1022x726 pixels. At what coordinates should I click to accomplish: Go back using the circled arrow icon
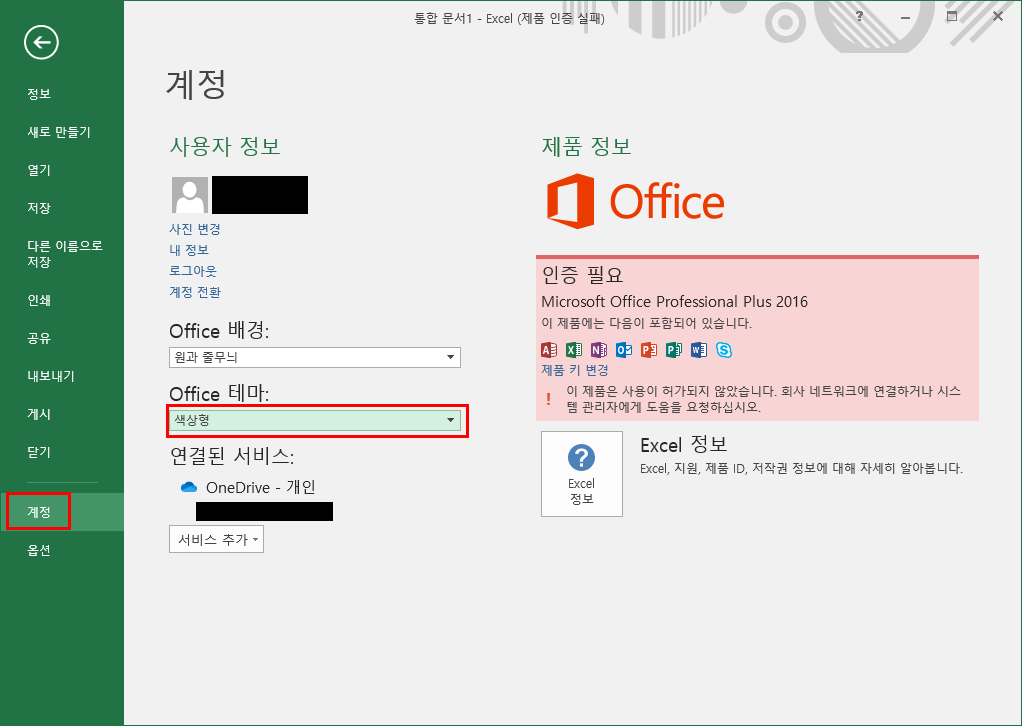click(x=41, y=42)
